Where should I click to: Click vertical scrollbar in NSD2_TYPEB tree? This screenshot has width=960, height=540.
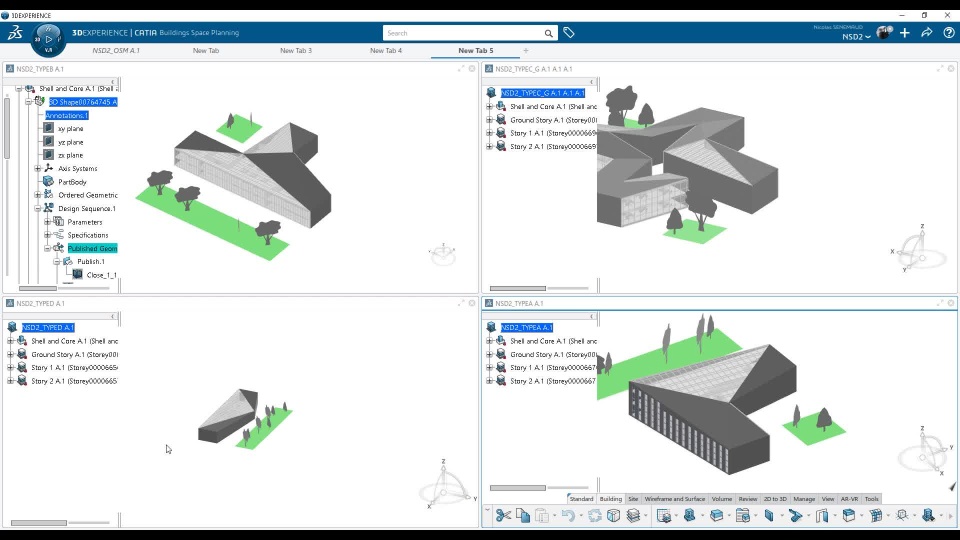7,129
